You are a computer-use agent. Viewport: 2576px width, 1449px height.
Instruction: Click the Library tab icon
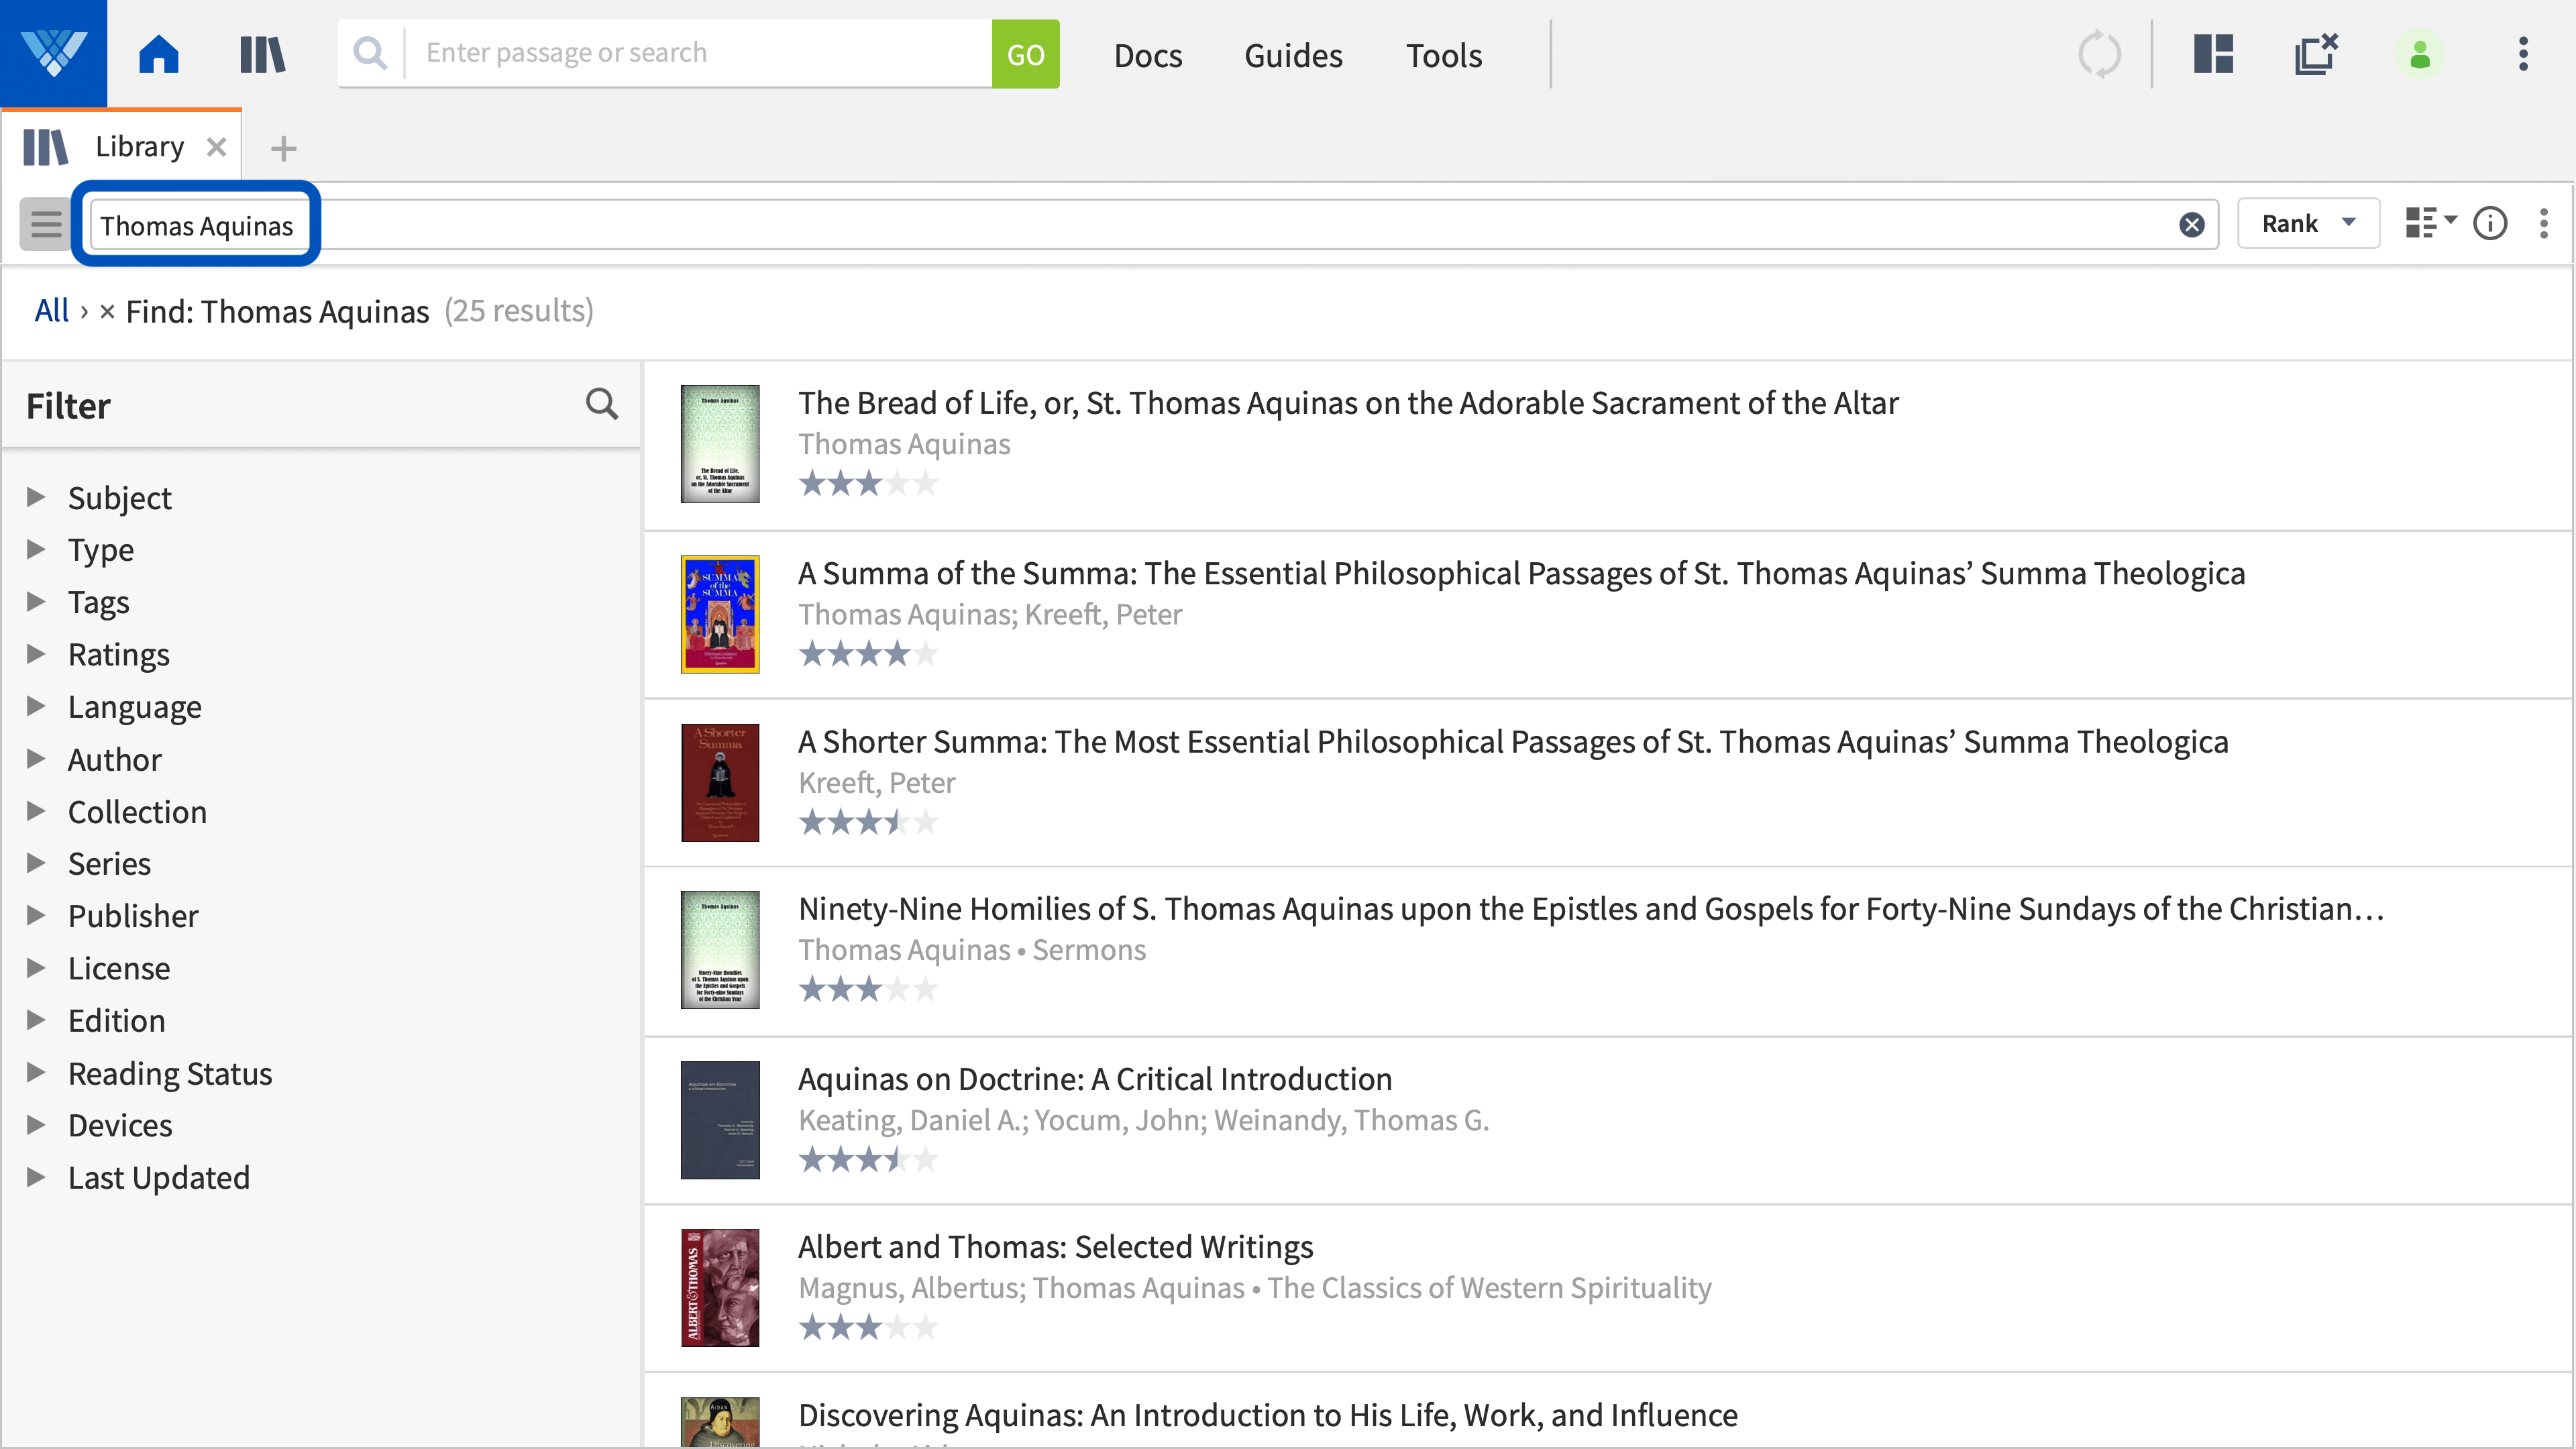46,147
